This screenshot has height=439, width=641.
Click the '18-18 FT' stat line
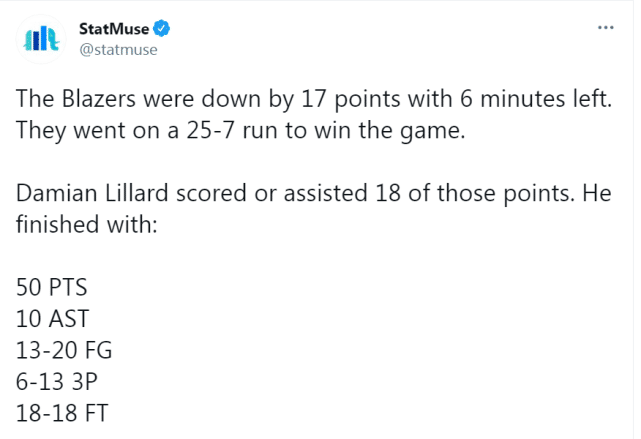pos(64,413)
